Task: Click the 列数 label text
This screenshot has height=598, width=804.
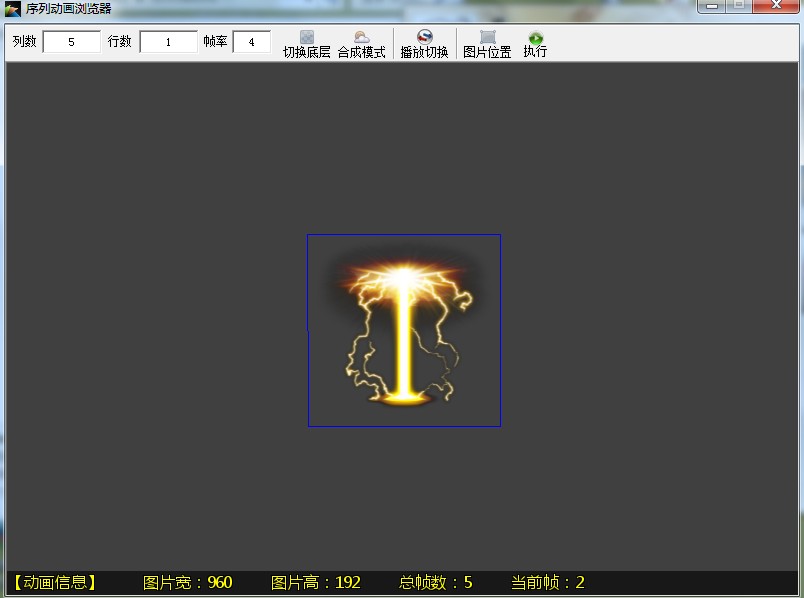Action: click(25, 42)
